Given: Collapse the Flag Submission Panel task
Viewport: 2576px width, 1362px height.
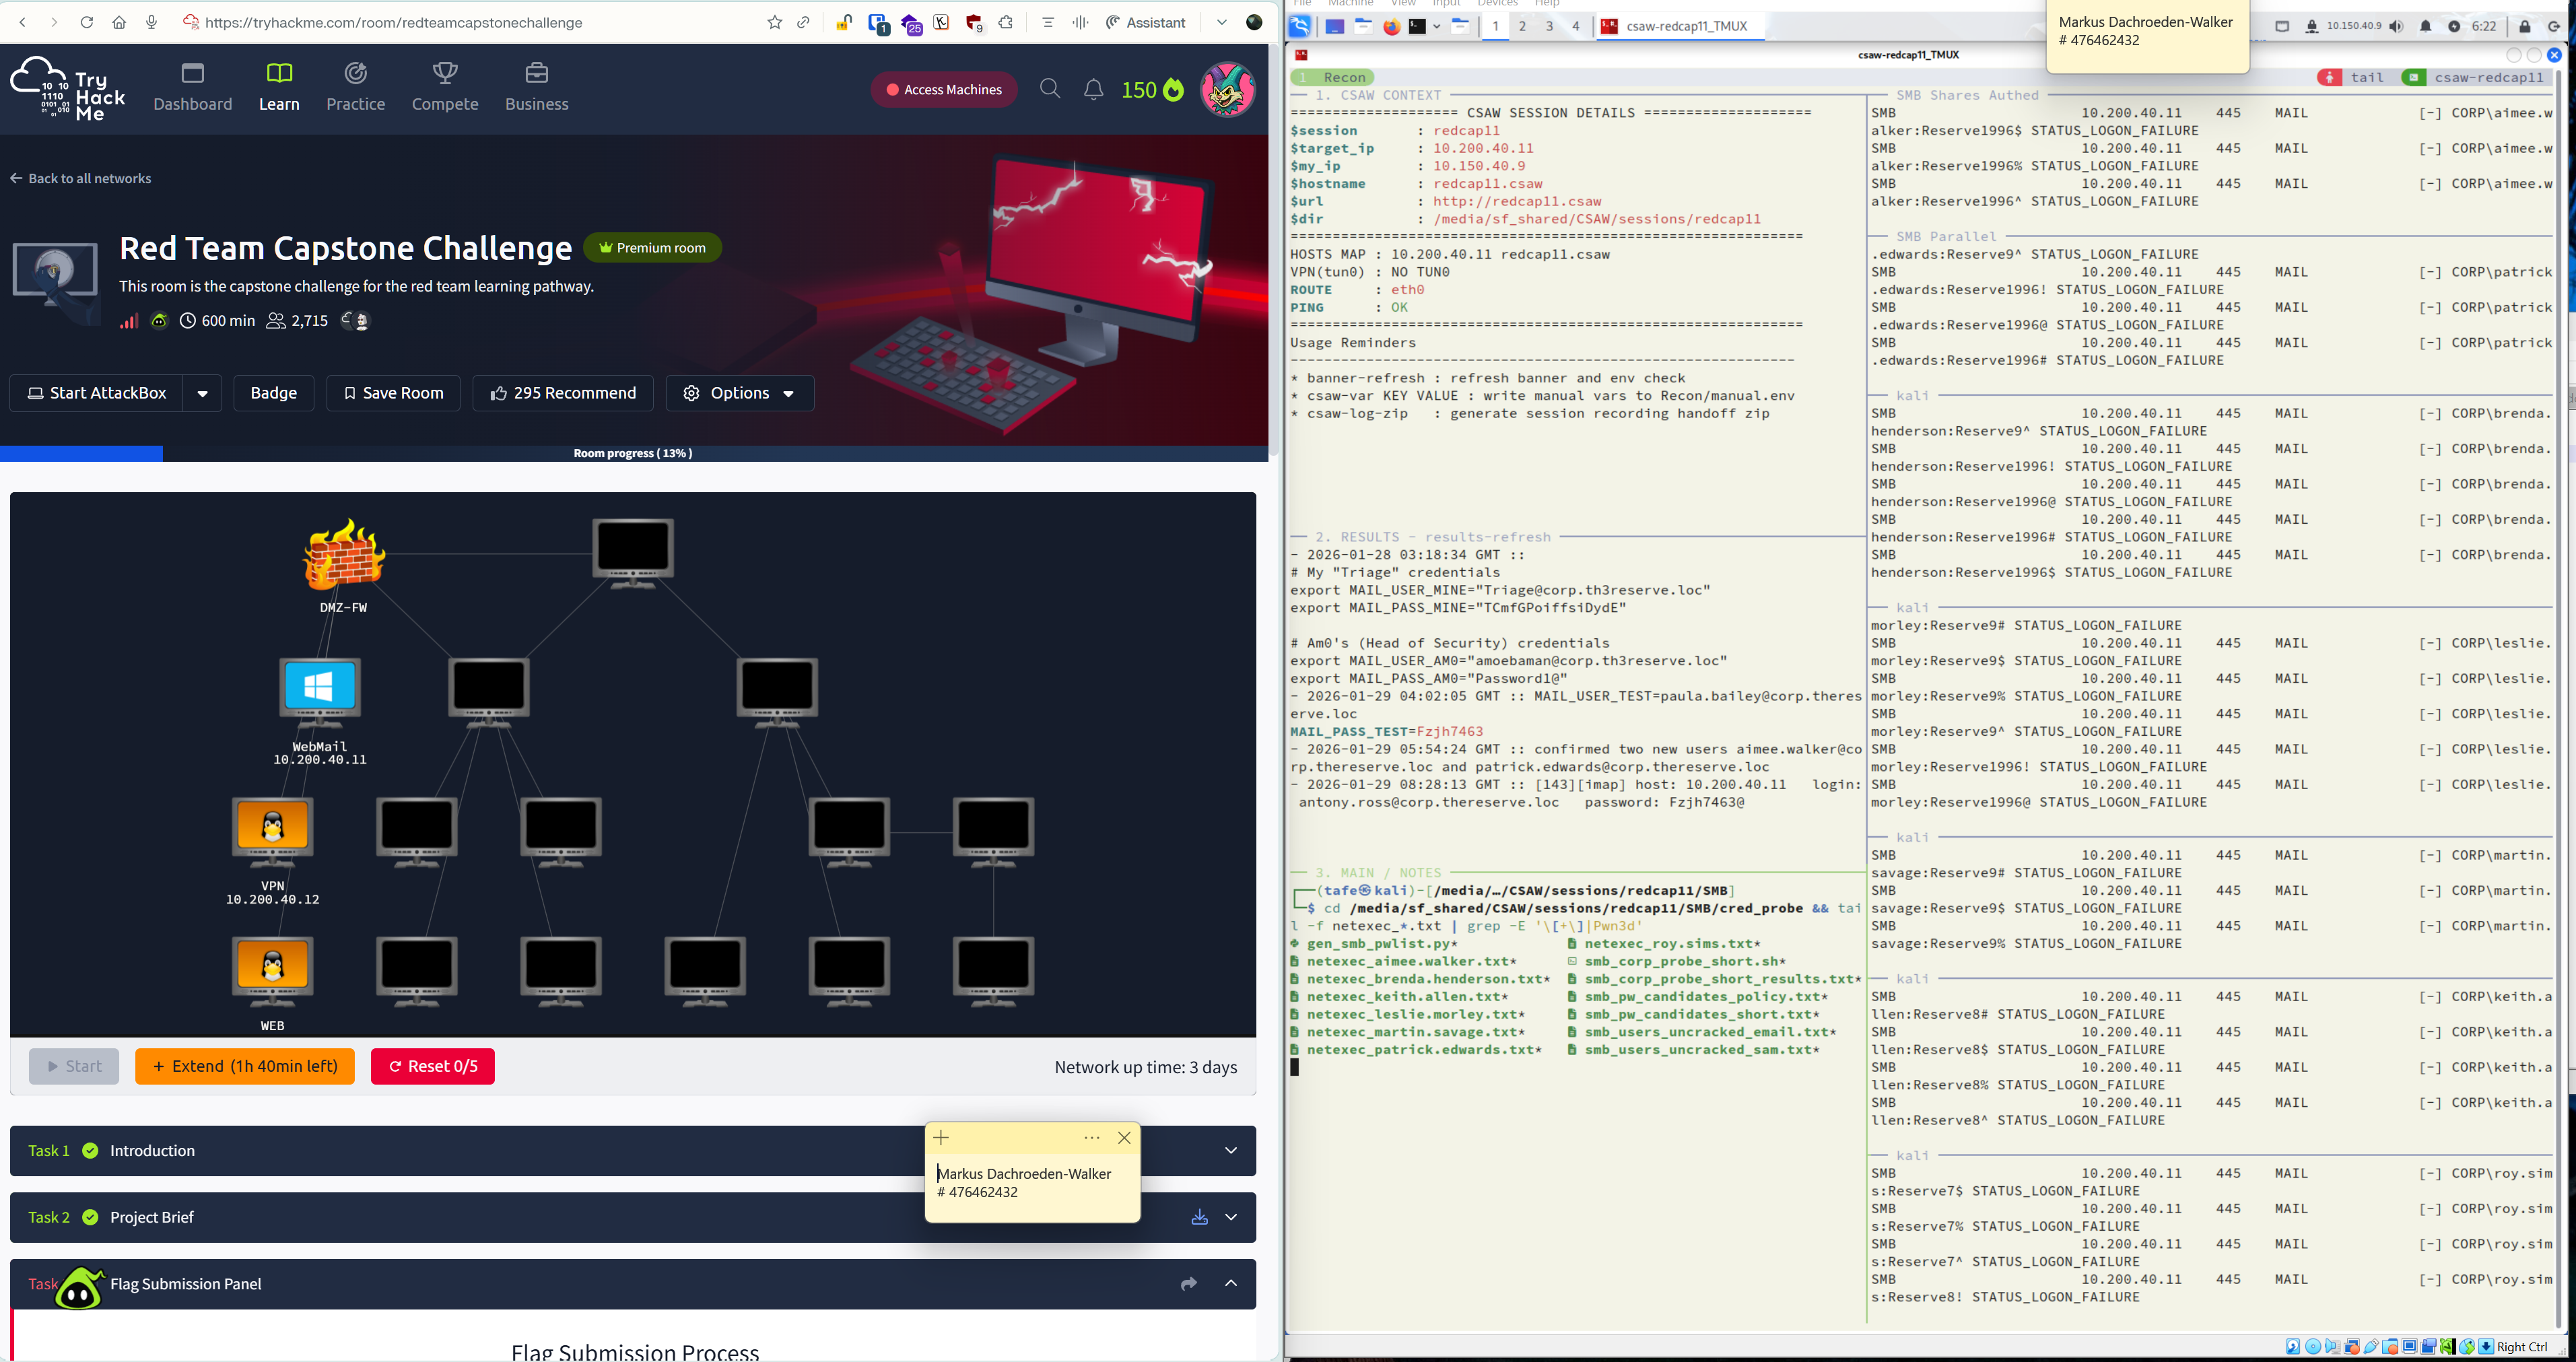Looking at the screenshot, I should point(1231,1284).
